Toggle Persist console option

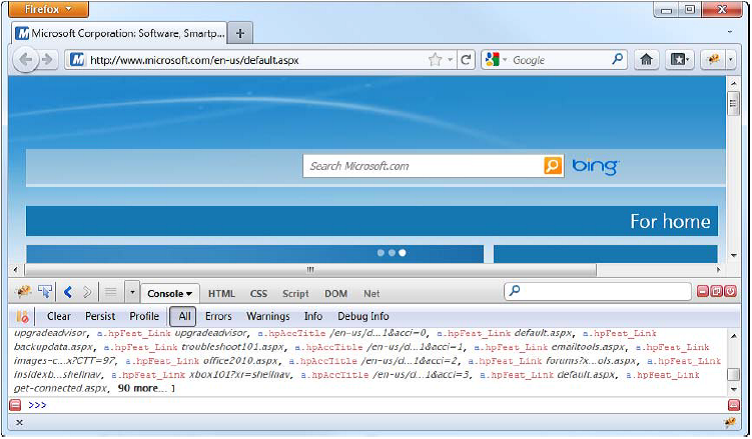click(x=100, y=317)
